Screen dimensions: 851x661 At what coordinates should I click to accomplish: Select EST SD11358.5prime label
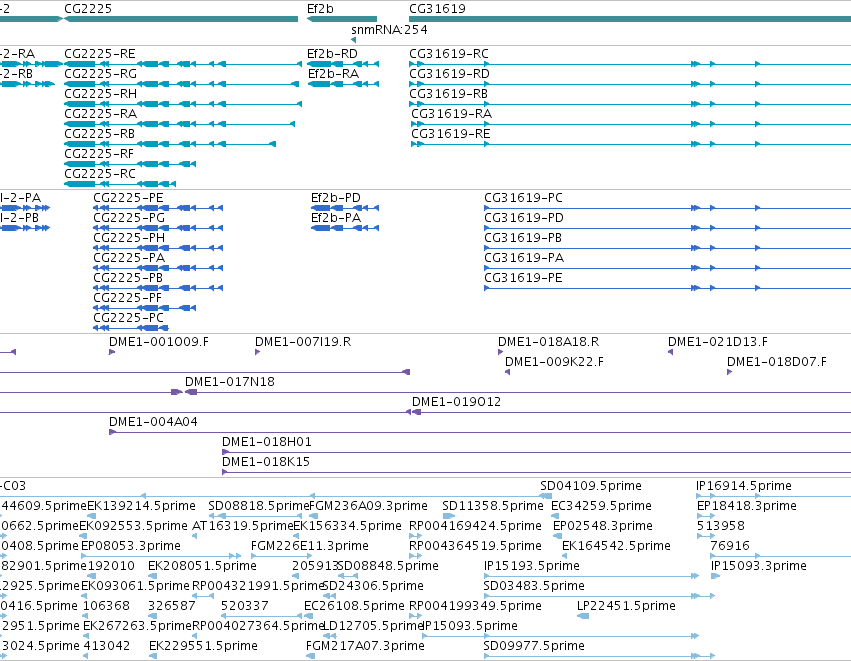click(492, 507)
